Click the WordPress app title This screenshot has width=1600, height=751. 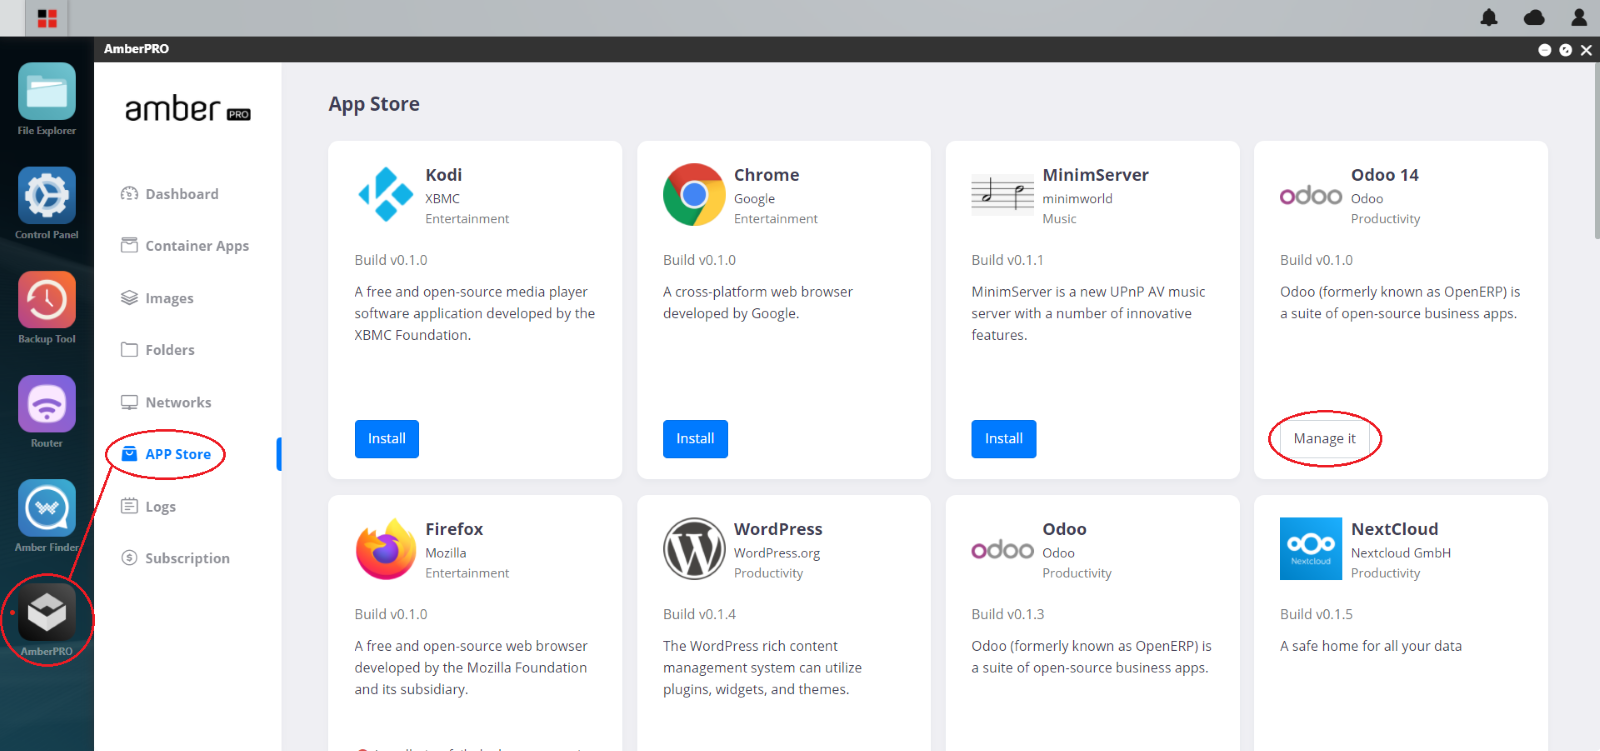[778, 529]
